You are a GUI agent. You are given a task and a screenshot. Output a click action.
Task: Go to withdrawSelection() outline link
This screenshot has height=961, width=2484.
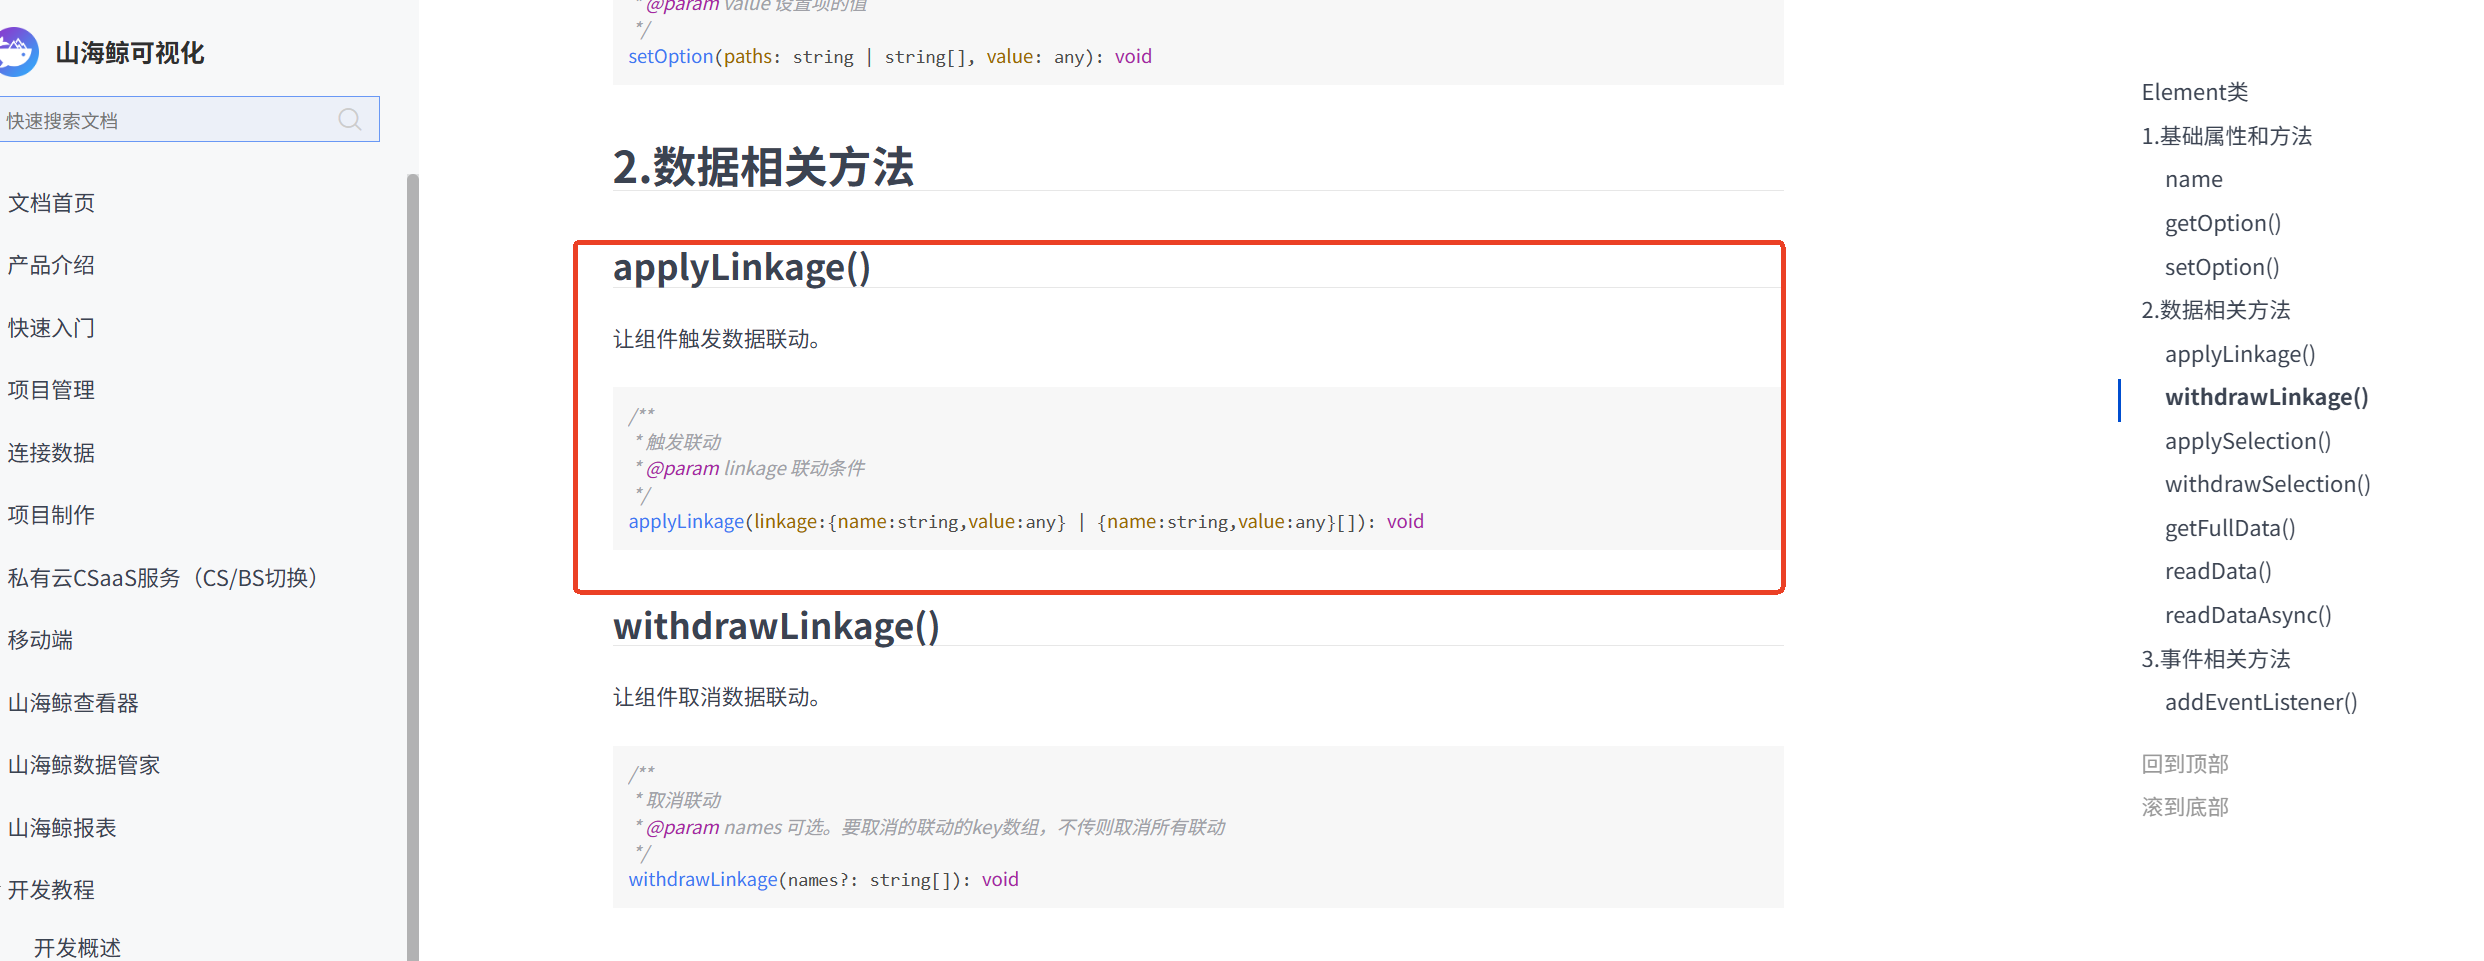pyautogui.click(x=2267, y=484)
